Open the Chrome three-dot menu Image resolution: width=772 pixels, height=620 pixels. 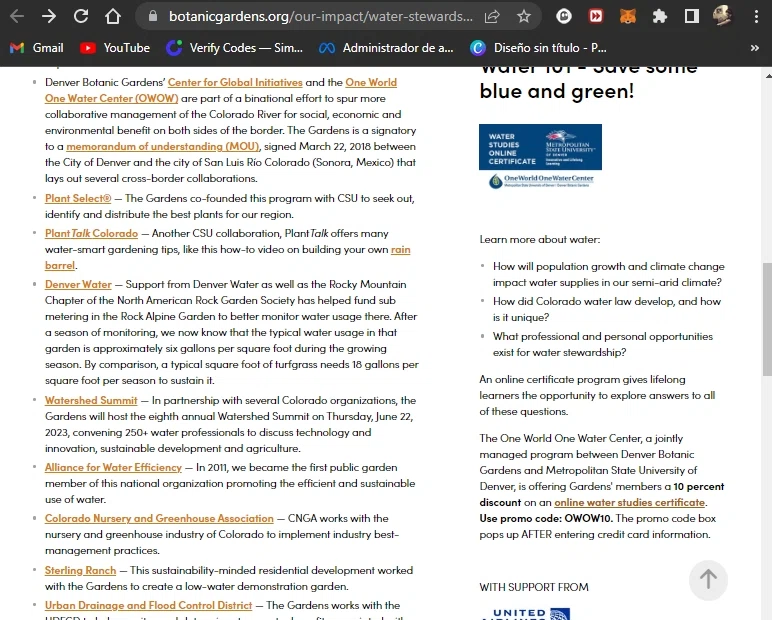(x=756, y=16)
